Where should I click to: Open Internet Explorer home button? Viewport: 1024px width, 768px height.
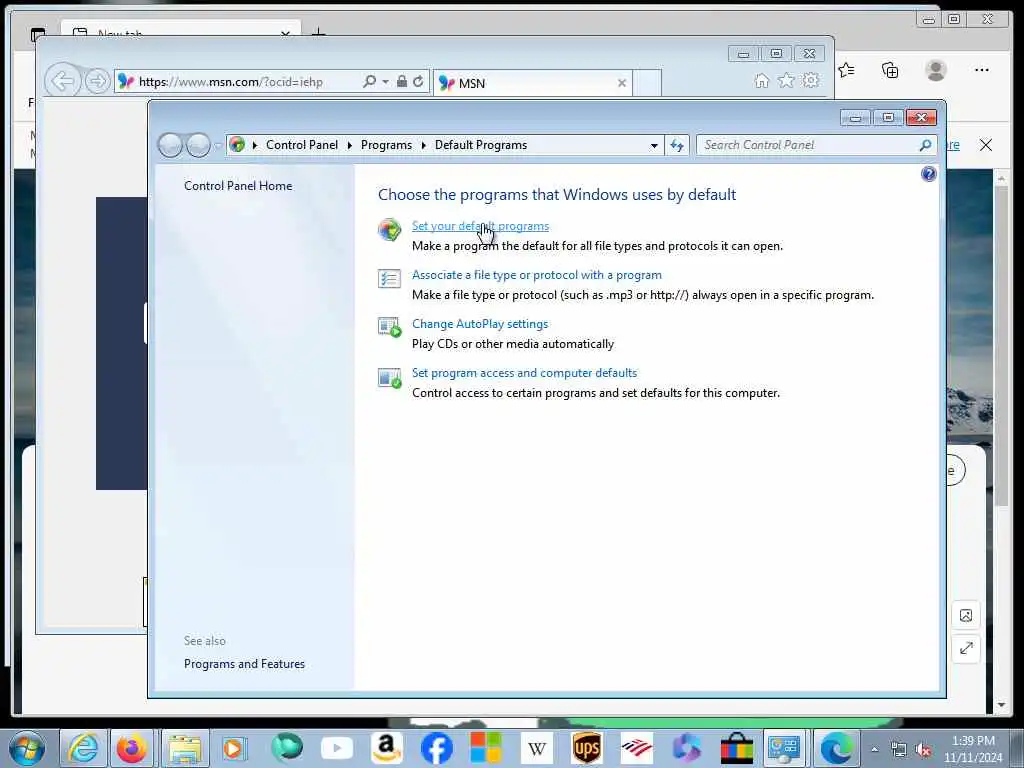coord(761,81)
